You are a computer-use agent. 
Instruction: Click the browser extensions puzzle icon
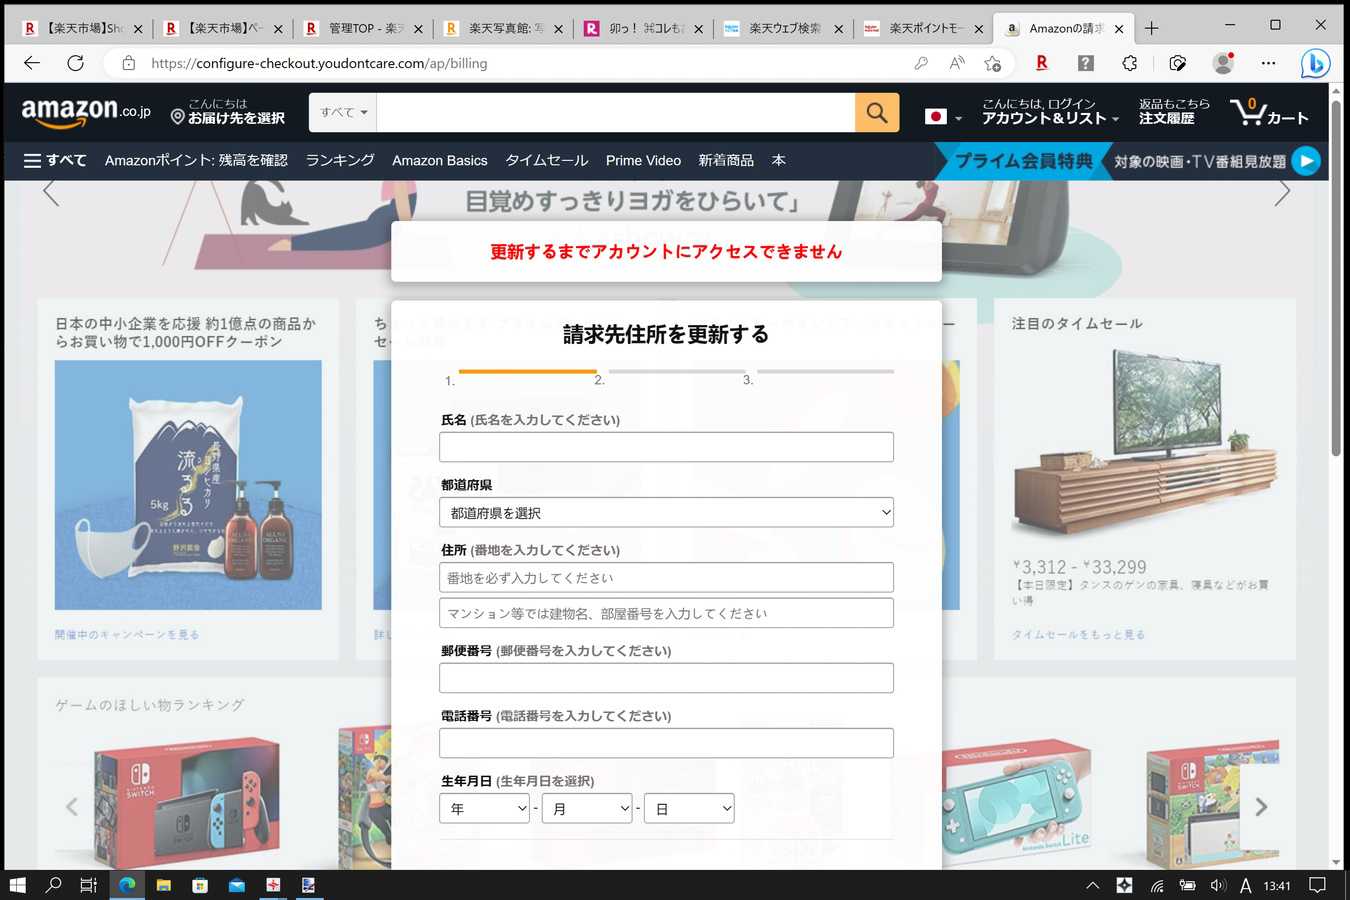(x=1130, y=63)
